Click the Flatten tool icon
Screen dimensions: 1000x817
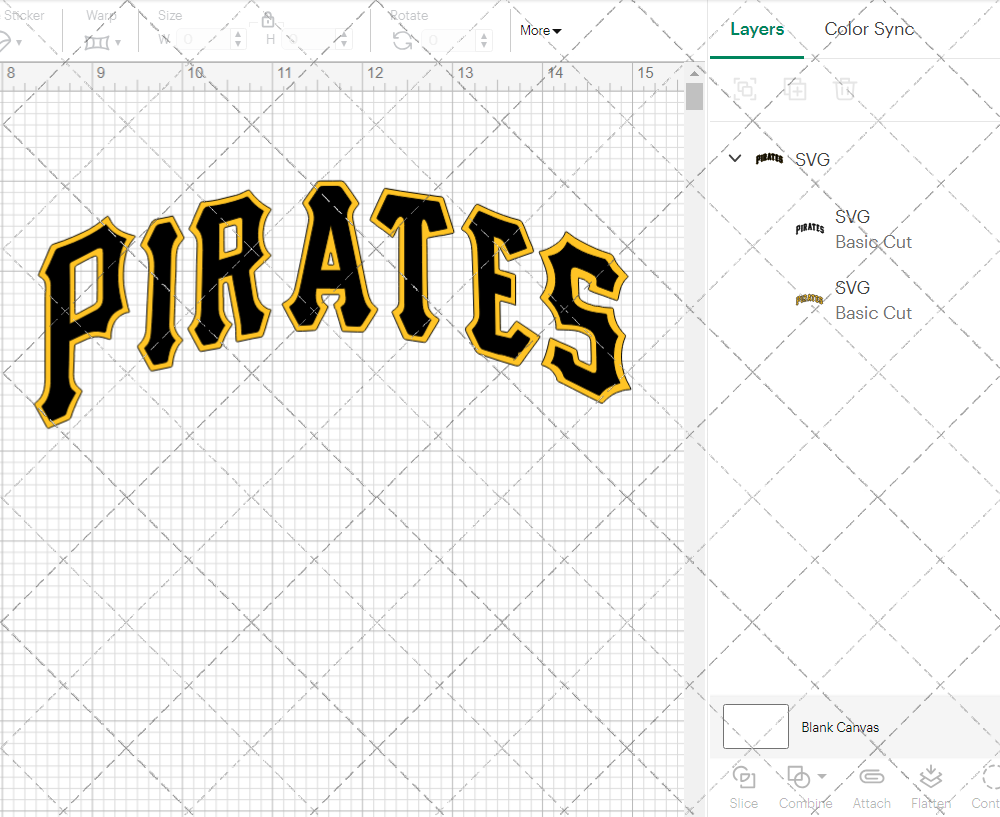click(x=930, y=777)
